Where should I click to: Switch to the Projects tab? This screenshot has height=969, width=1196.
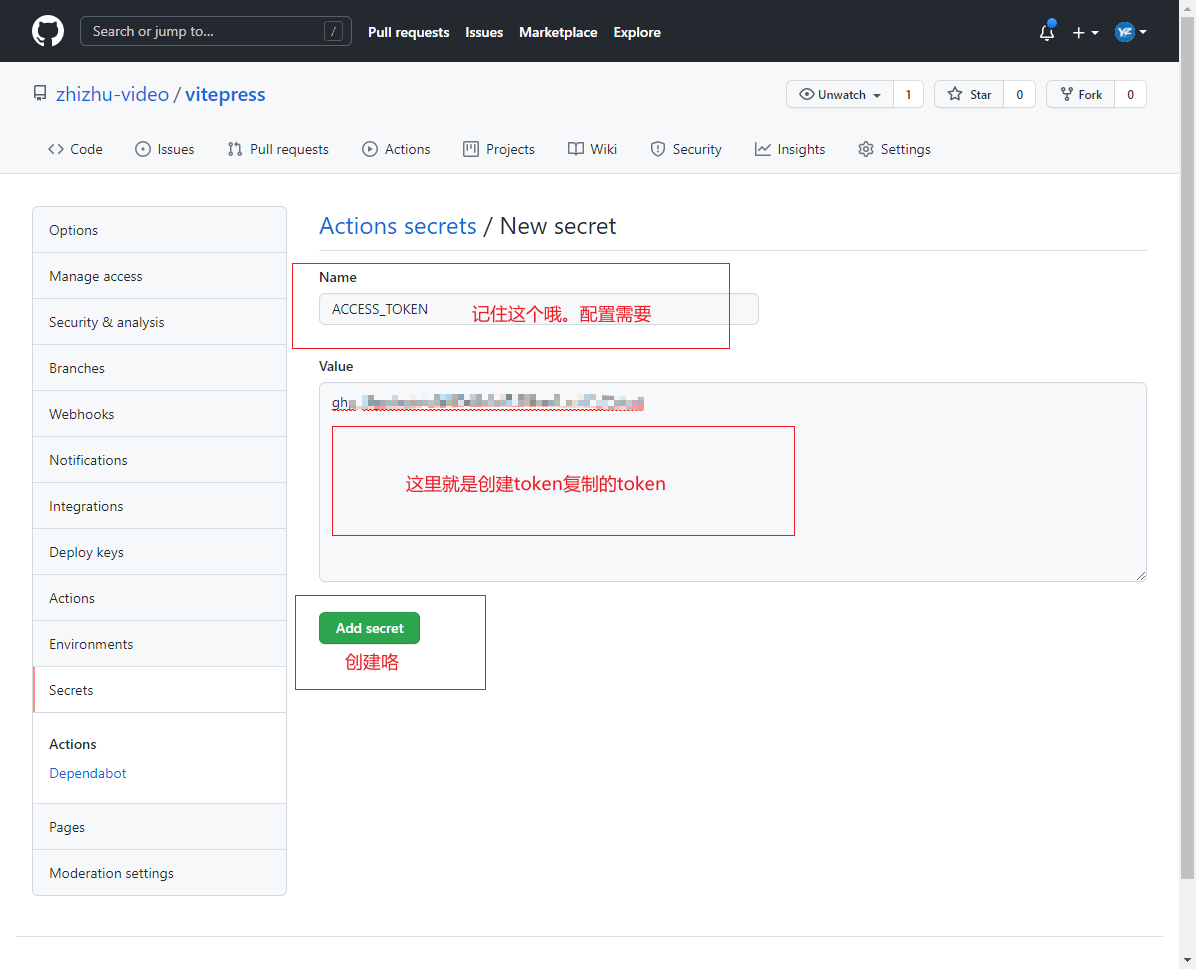click(x=499, y=149)
